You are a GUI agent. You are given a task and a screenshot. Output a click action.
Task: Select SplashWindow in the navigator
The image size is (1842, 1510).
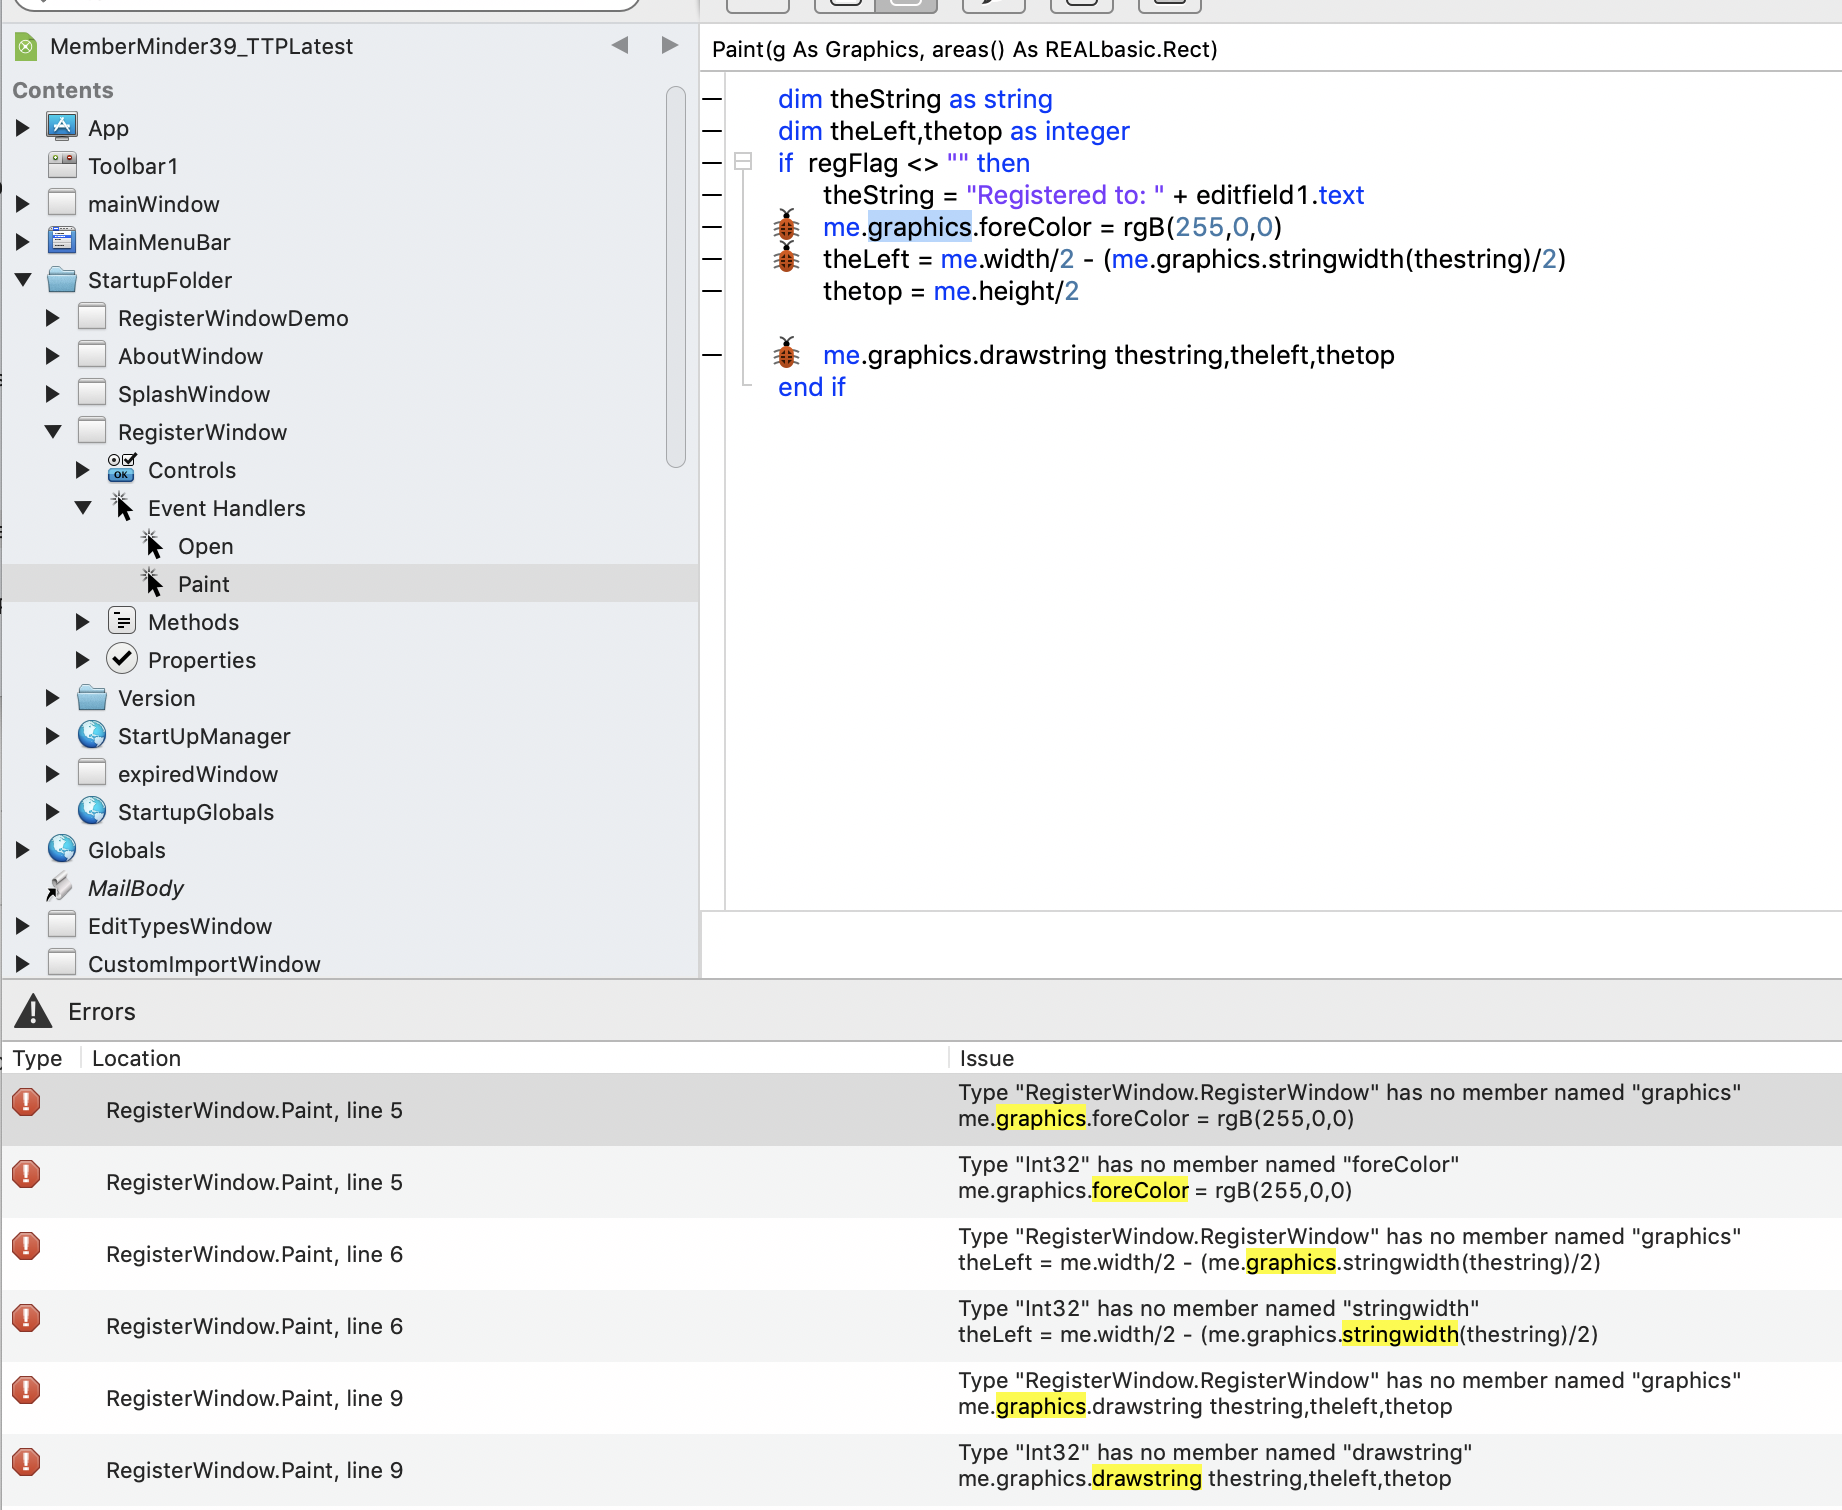click(194, 394)
